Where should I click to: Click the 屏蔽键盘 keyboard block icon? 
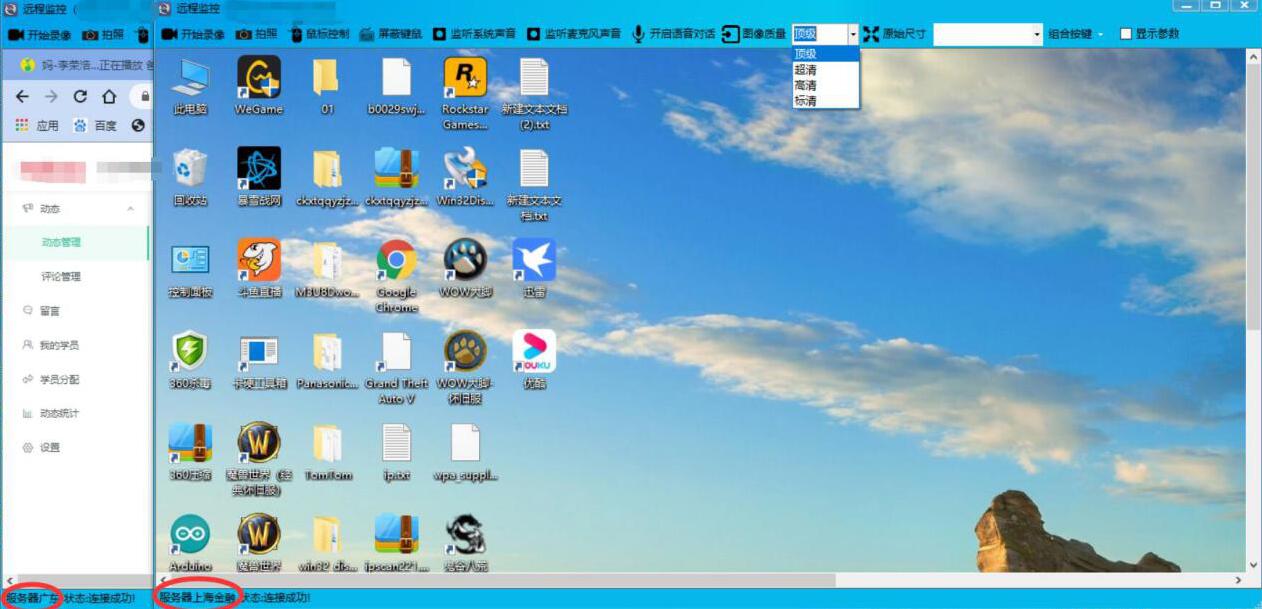(367, 34)
